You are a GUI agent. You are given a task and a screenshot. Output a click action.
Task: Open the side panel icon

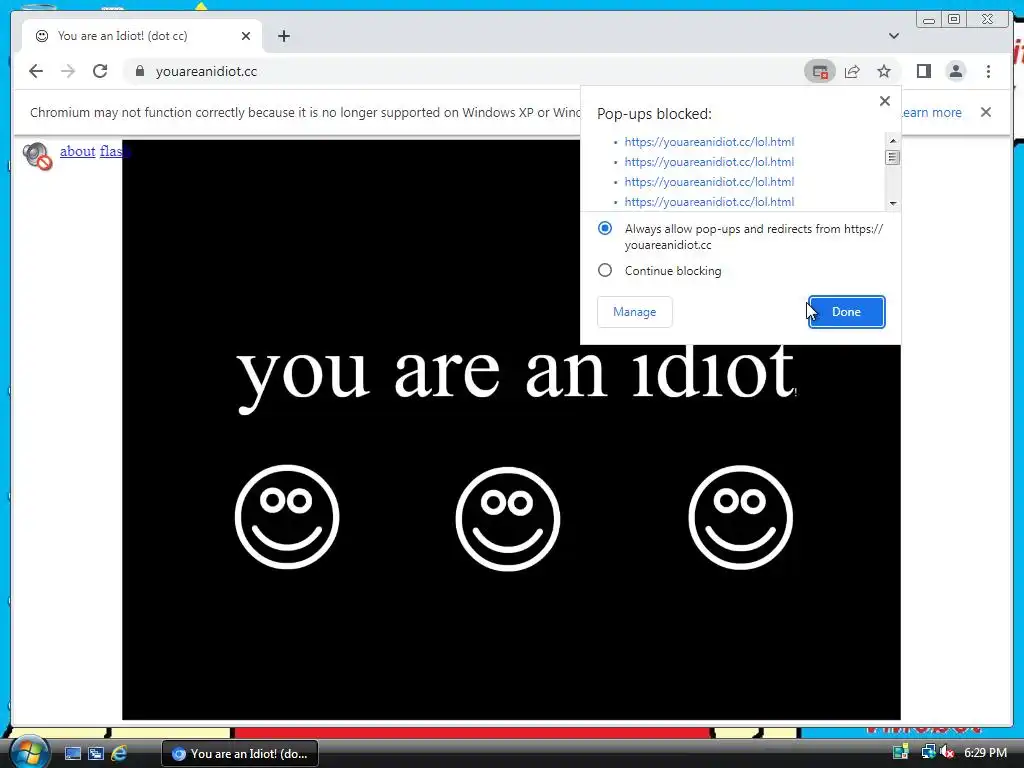tap(923, 71)
